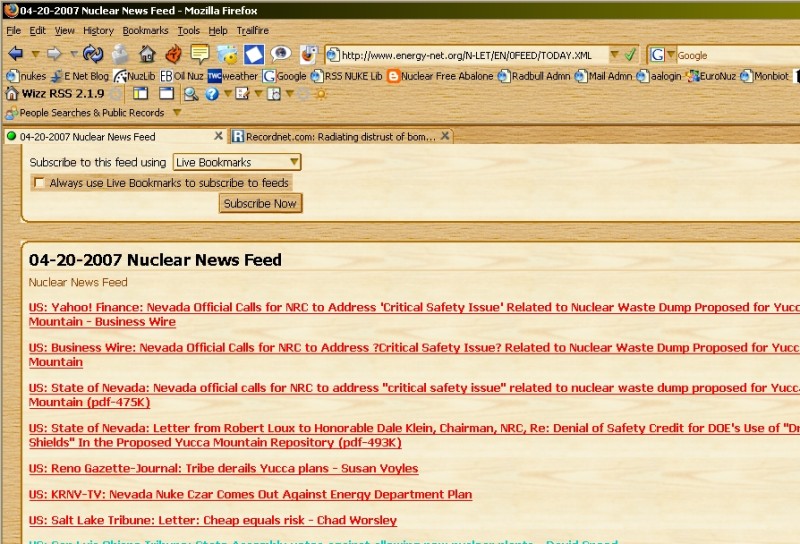Open the EuroNuz bookmark

[x=711, y=76]
